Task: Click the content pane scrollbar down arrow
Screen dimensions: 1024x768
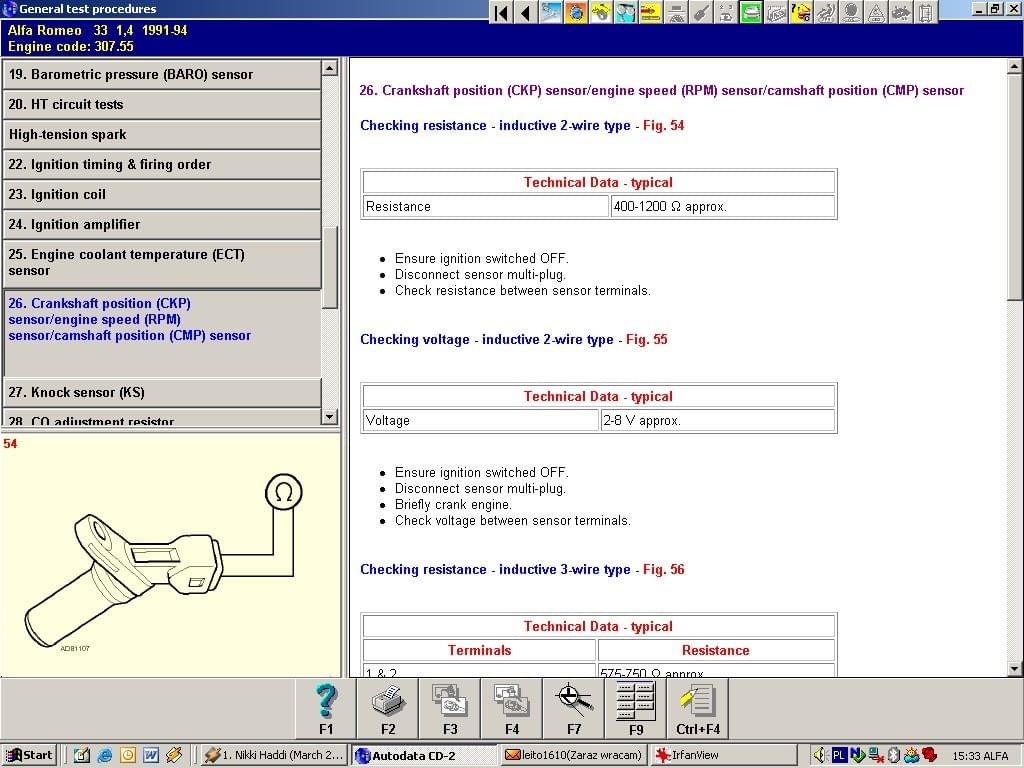Action: coord(1014,669)
